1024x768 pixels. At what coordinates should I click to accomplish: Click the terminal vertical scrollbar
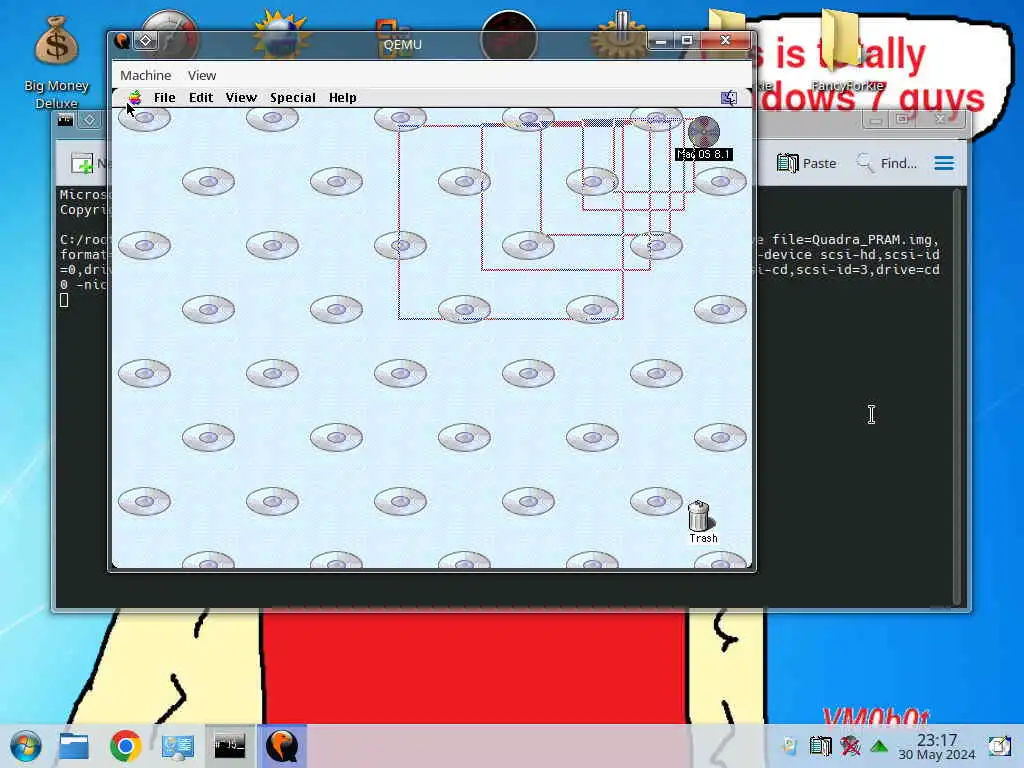pos(957,397)
